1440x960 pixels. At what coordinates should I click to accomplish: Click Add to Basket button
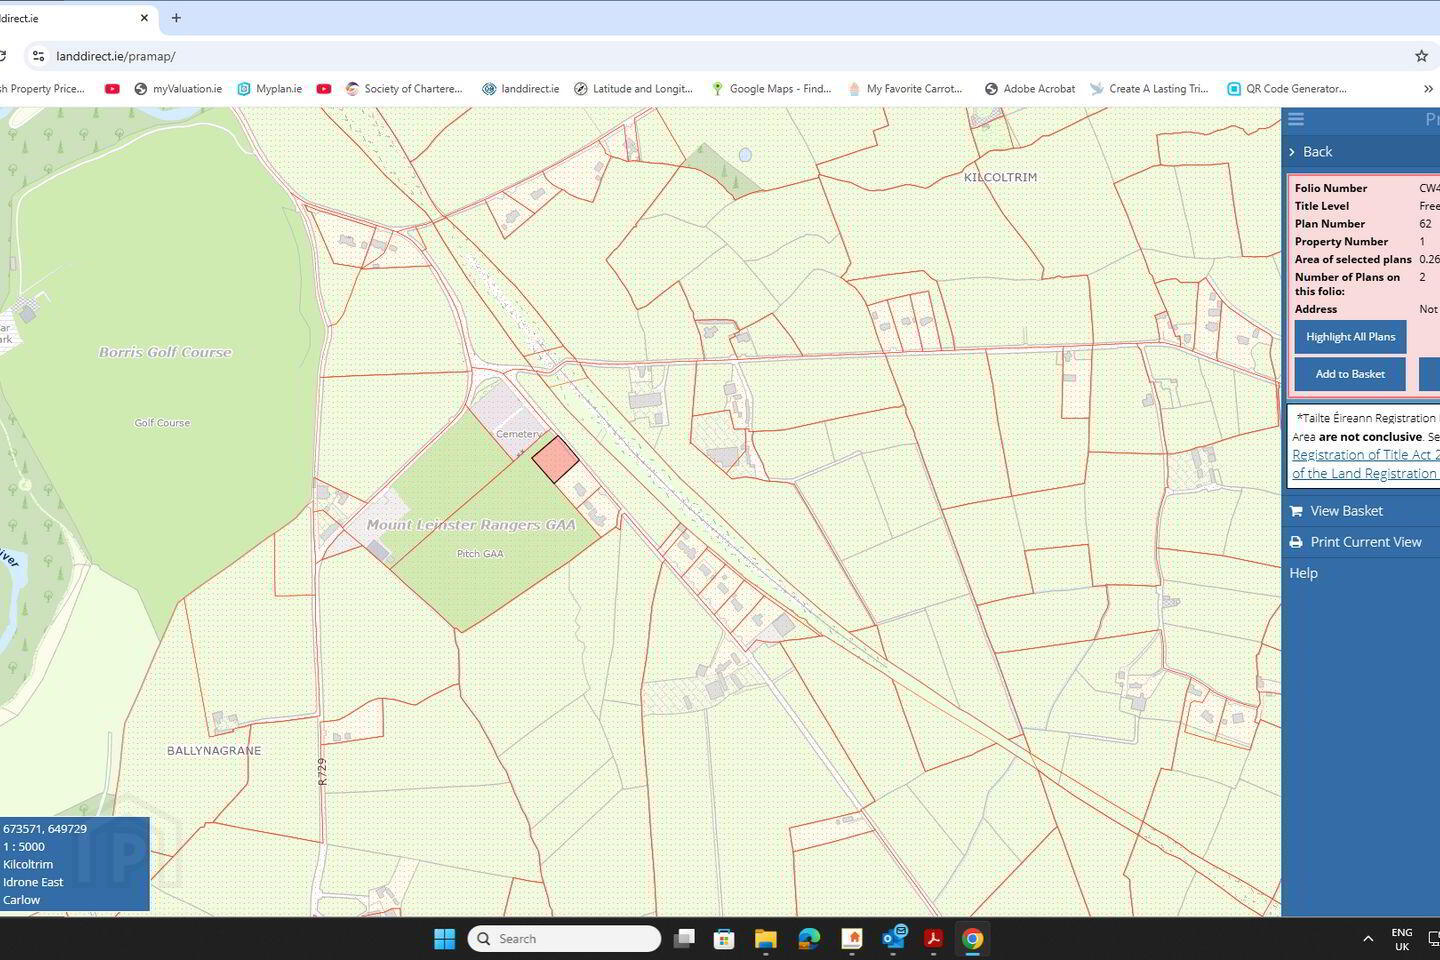coord(1350,374)
